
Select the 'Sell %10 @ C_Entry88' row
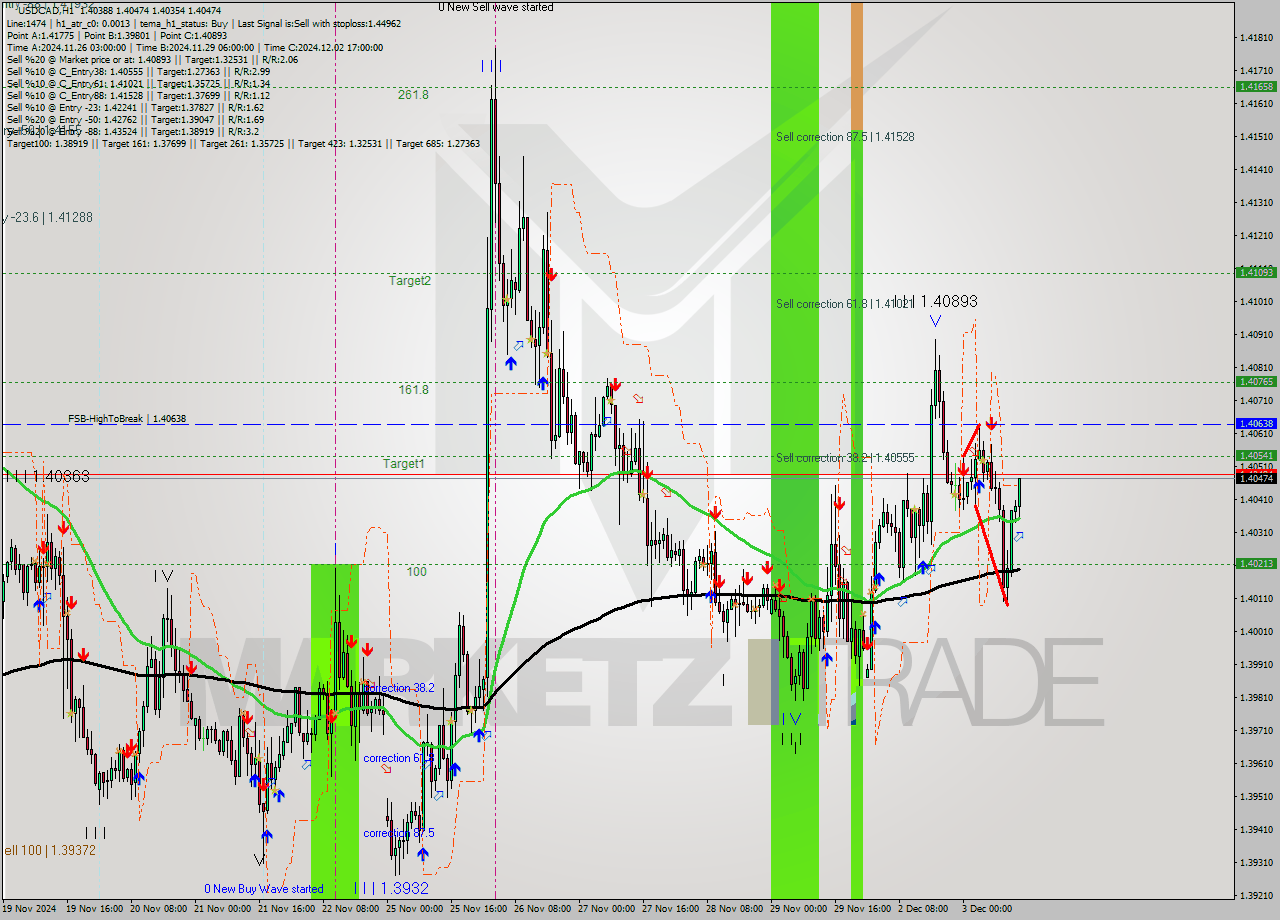click(138, 95)
